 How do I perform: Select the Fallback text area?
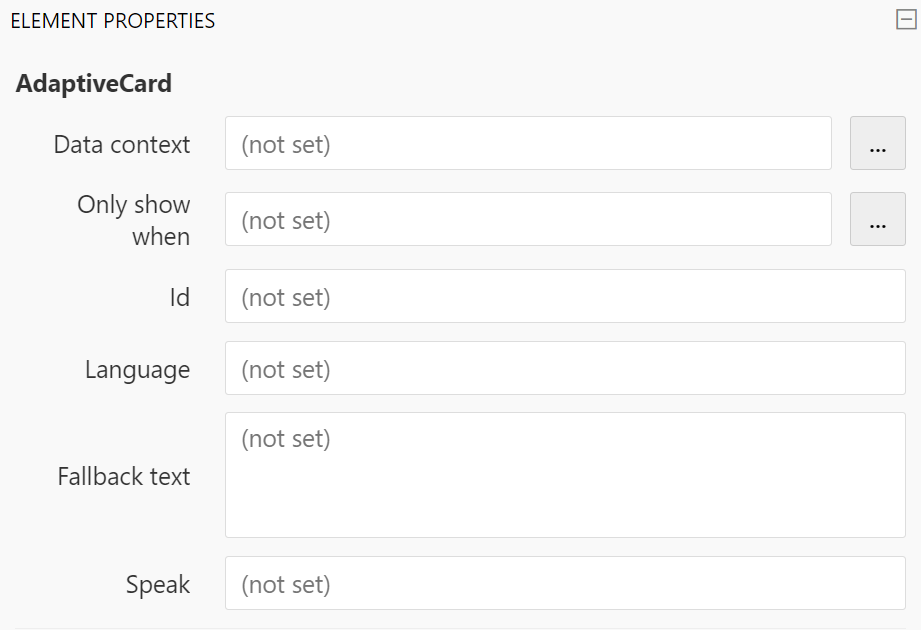(564, 474)
